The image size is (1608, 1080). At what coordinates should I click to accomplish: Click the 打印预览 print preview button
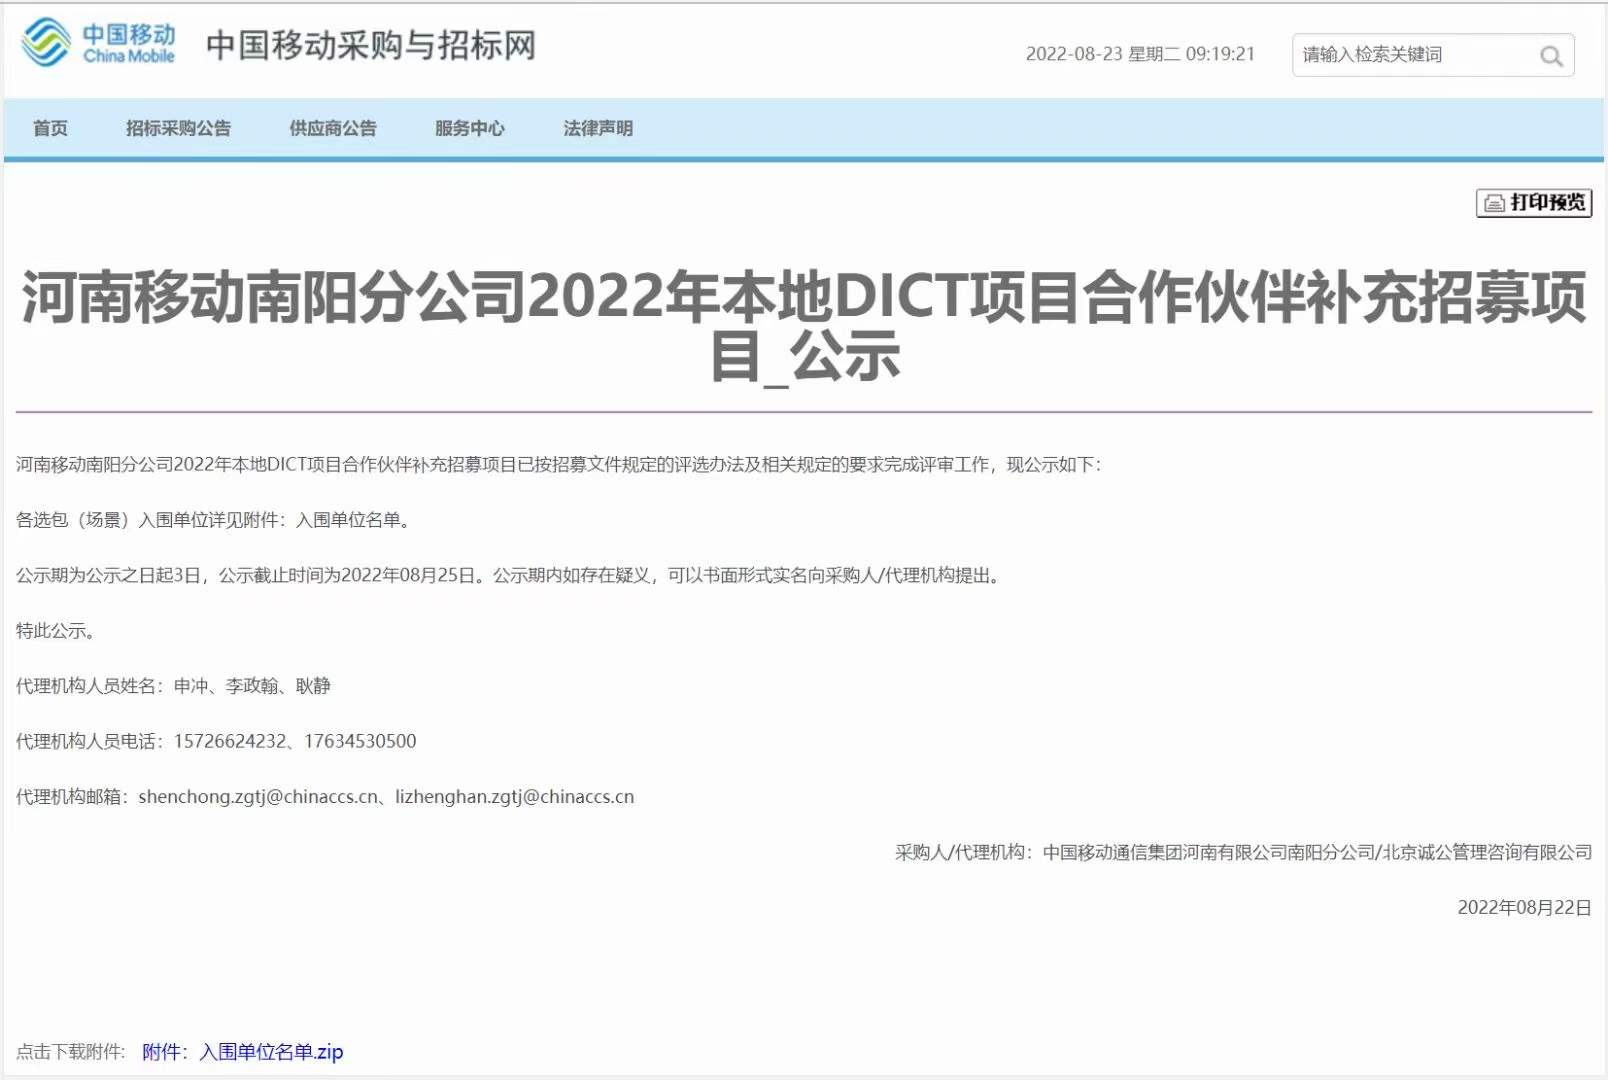coord(1534,203)
